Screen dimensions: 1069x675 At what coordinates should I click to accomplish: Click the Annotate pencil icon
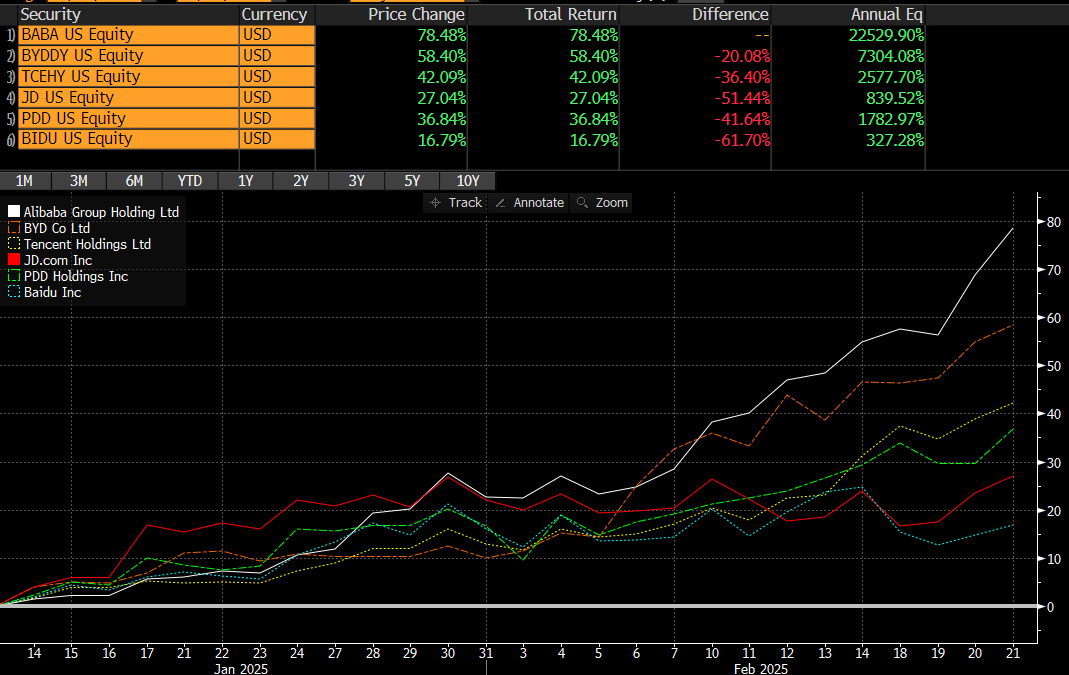500,202
